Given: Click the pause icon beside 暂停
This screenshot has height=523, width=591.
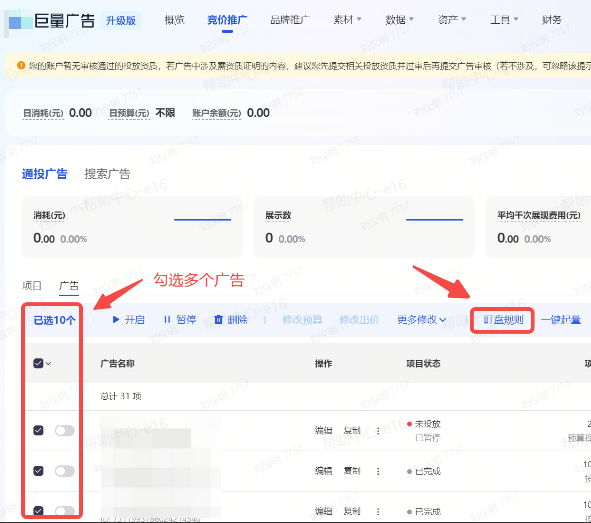Looking at the screenshot, I should pos(167,320).
